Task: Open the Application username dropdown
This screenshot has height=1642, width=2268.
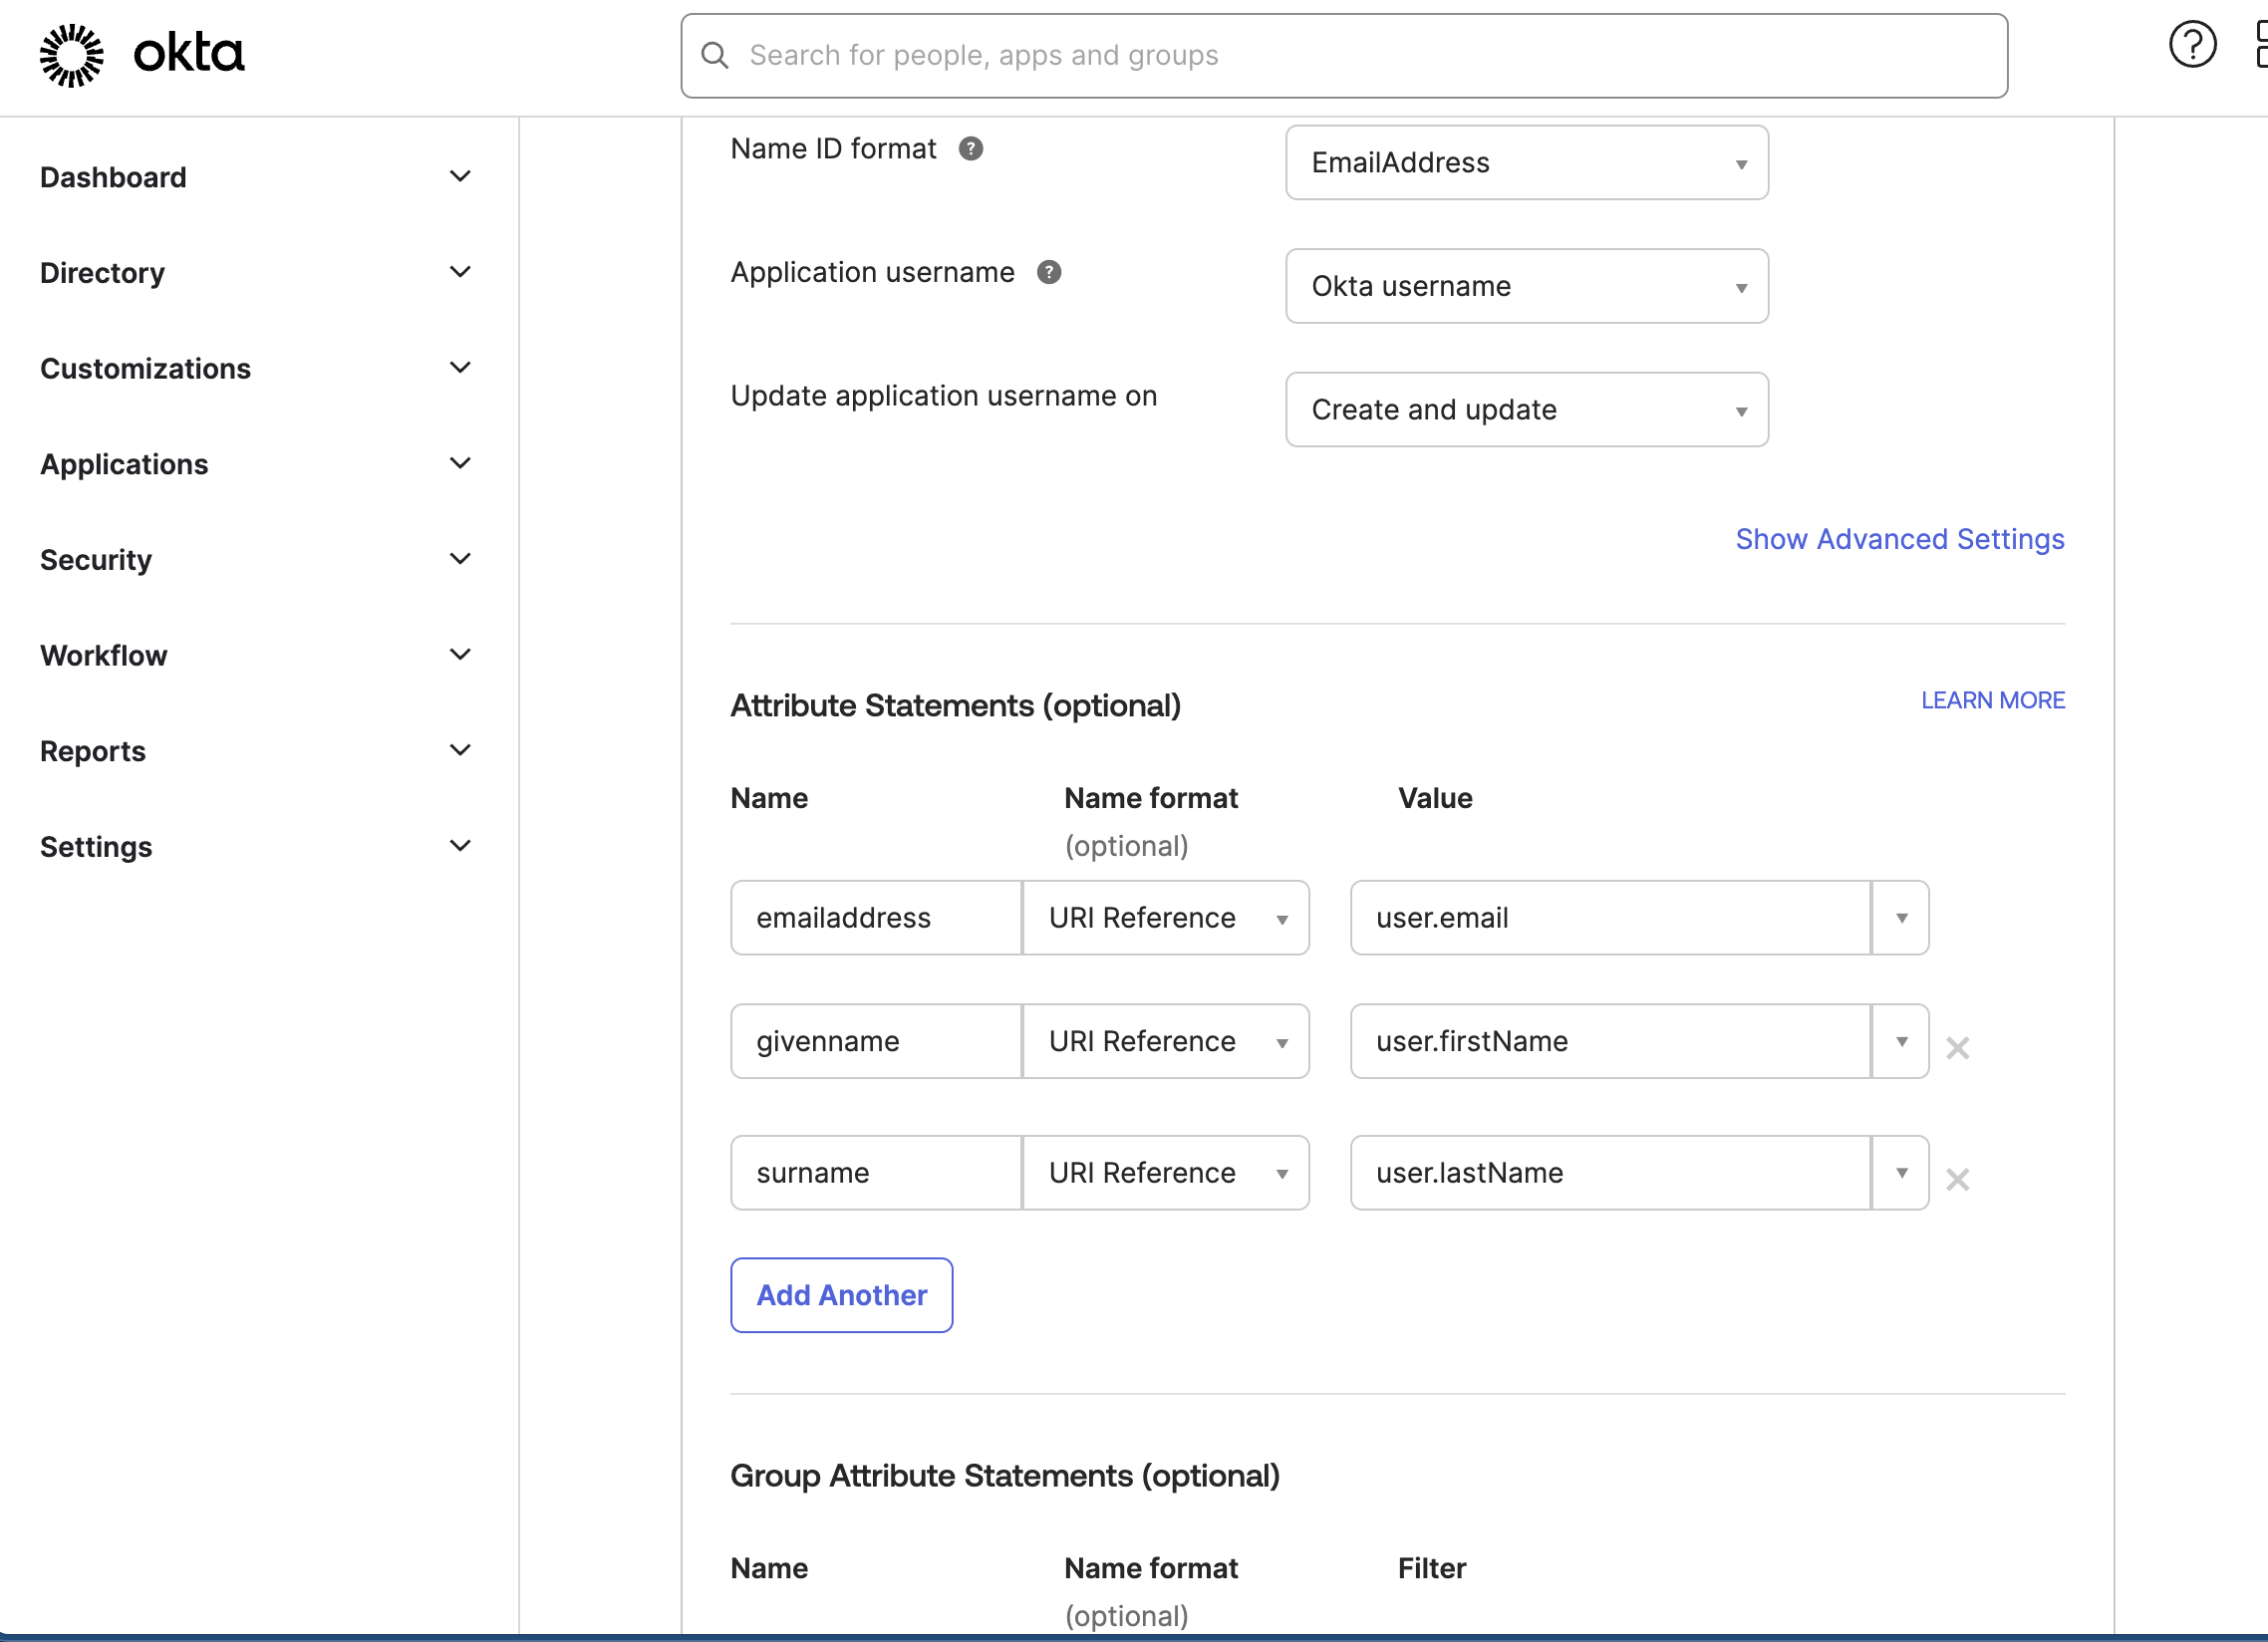Action: click(1527, 286)
